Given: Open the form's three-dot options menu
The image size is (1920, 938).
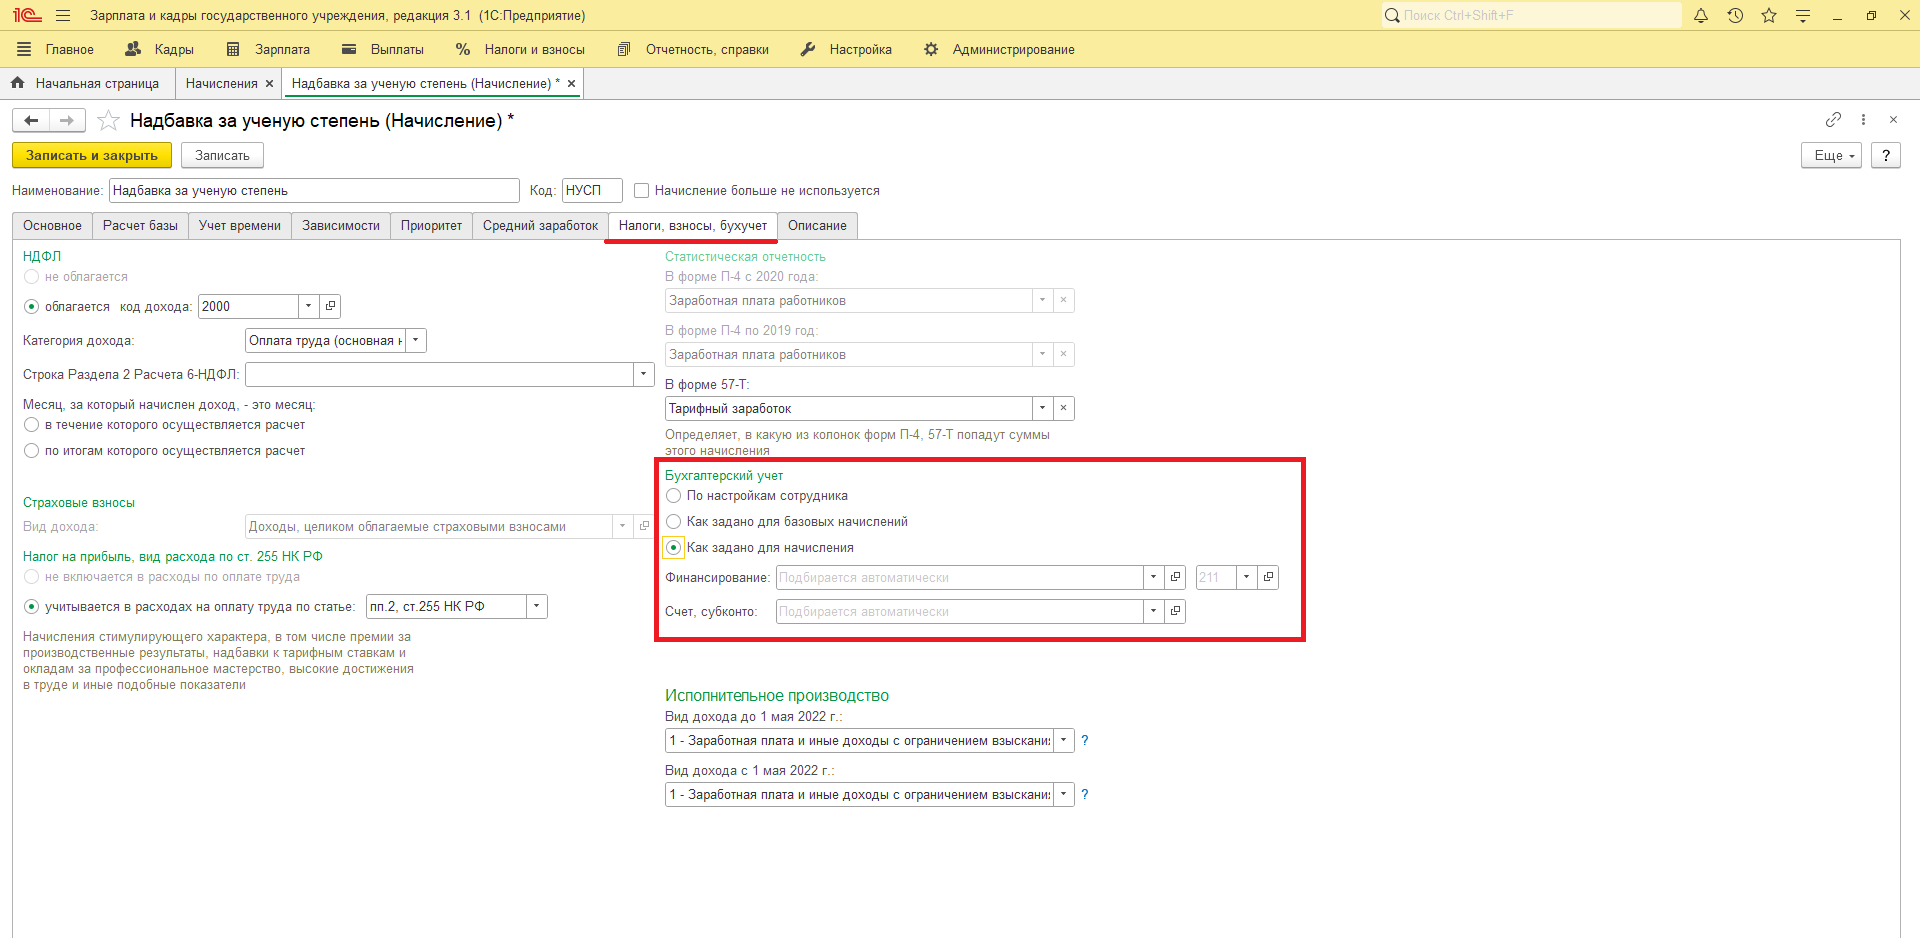Looking at the screenshot, I should (x=1863, y=120).
